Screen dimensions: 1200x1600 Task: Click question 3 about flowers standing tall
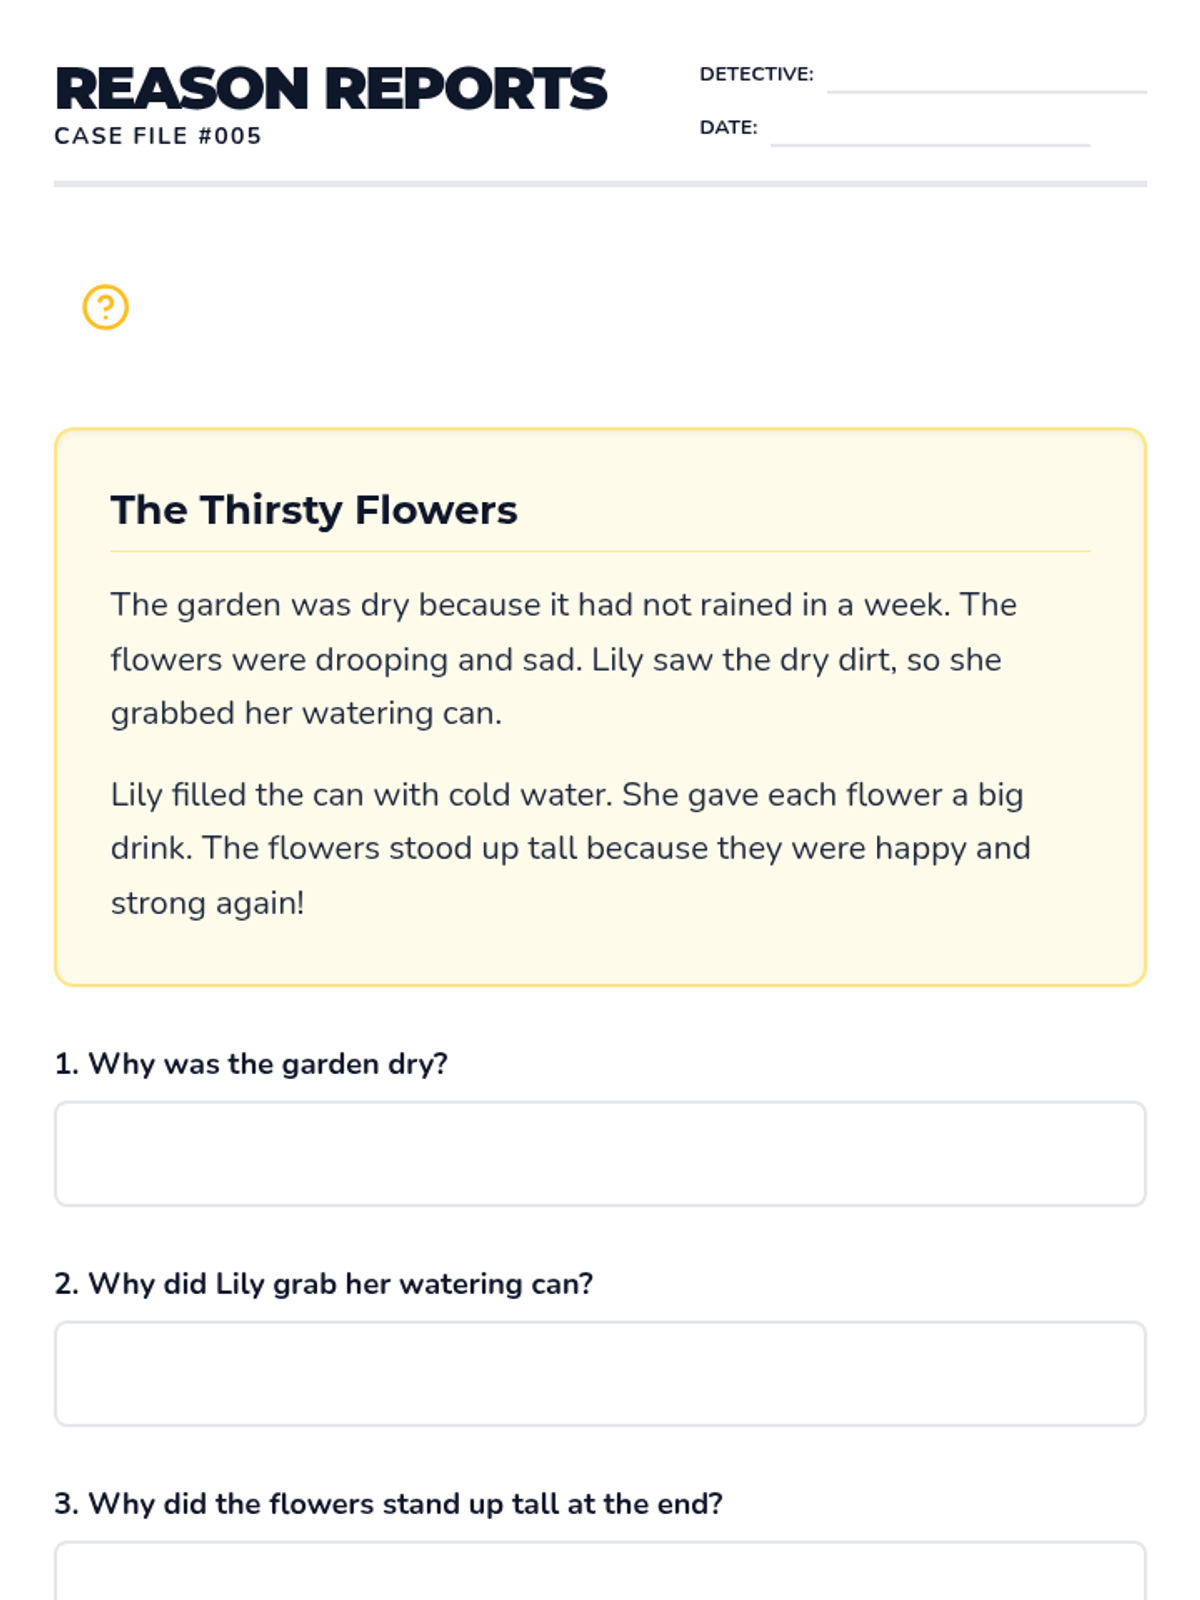[x=388, y=1504]
